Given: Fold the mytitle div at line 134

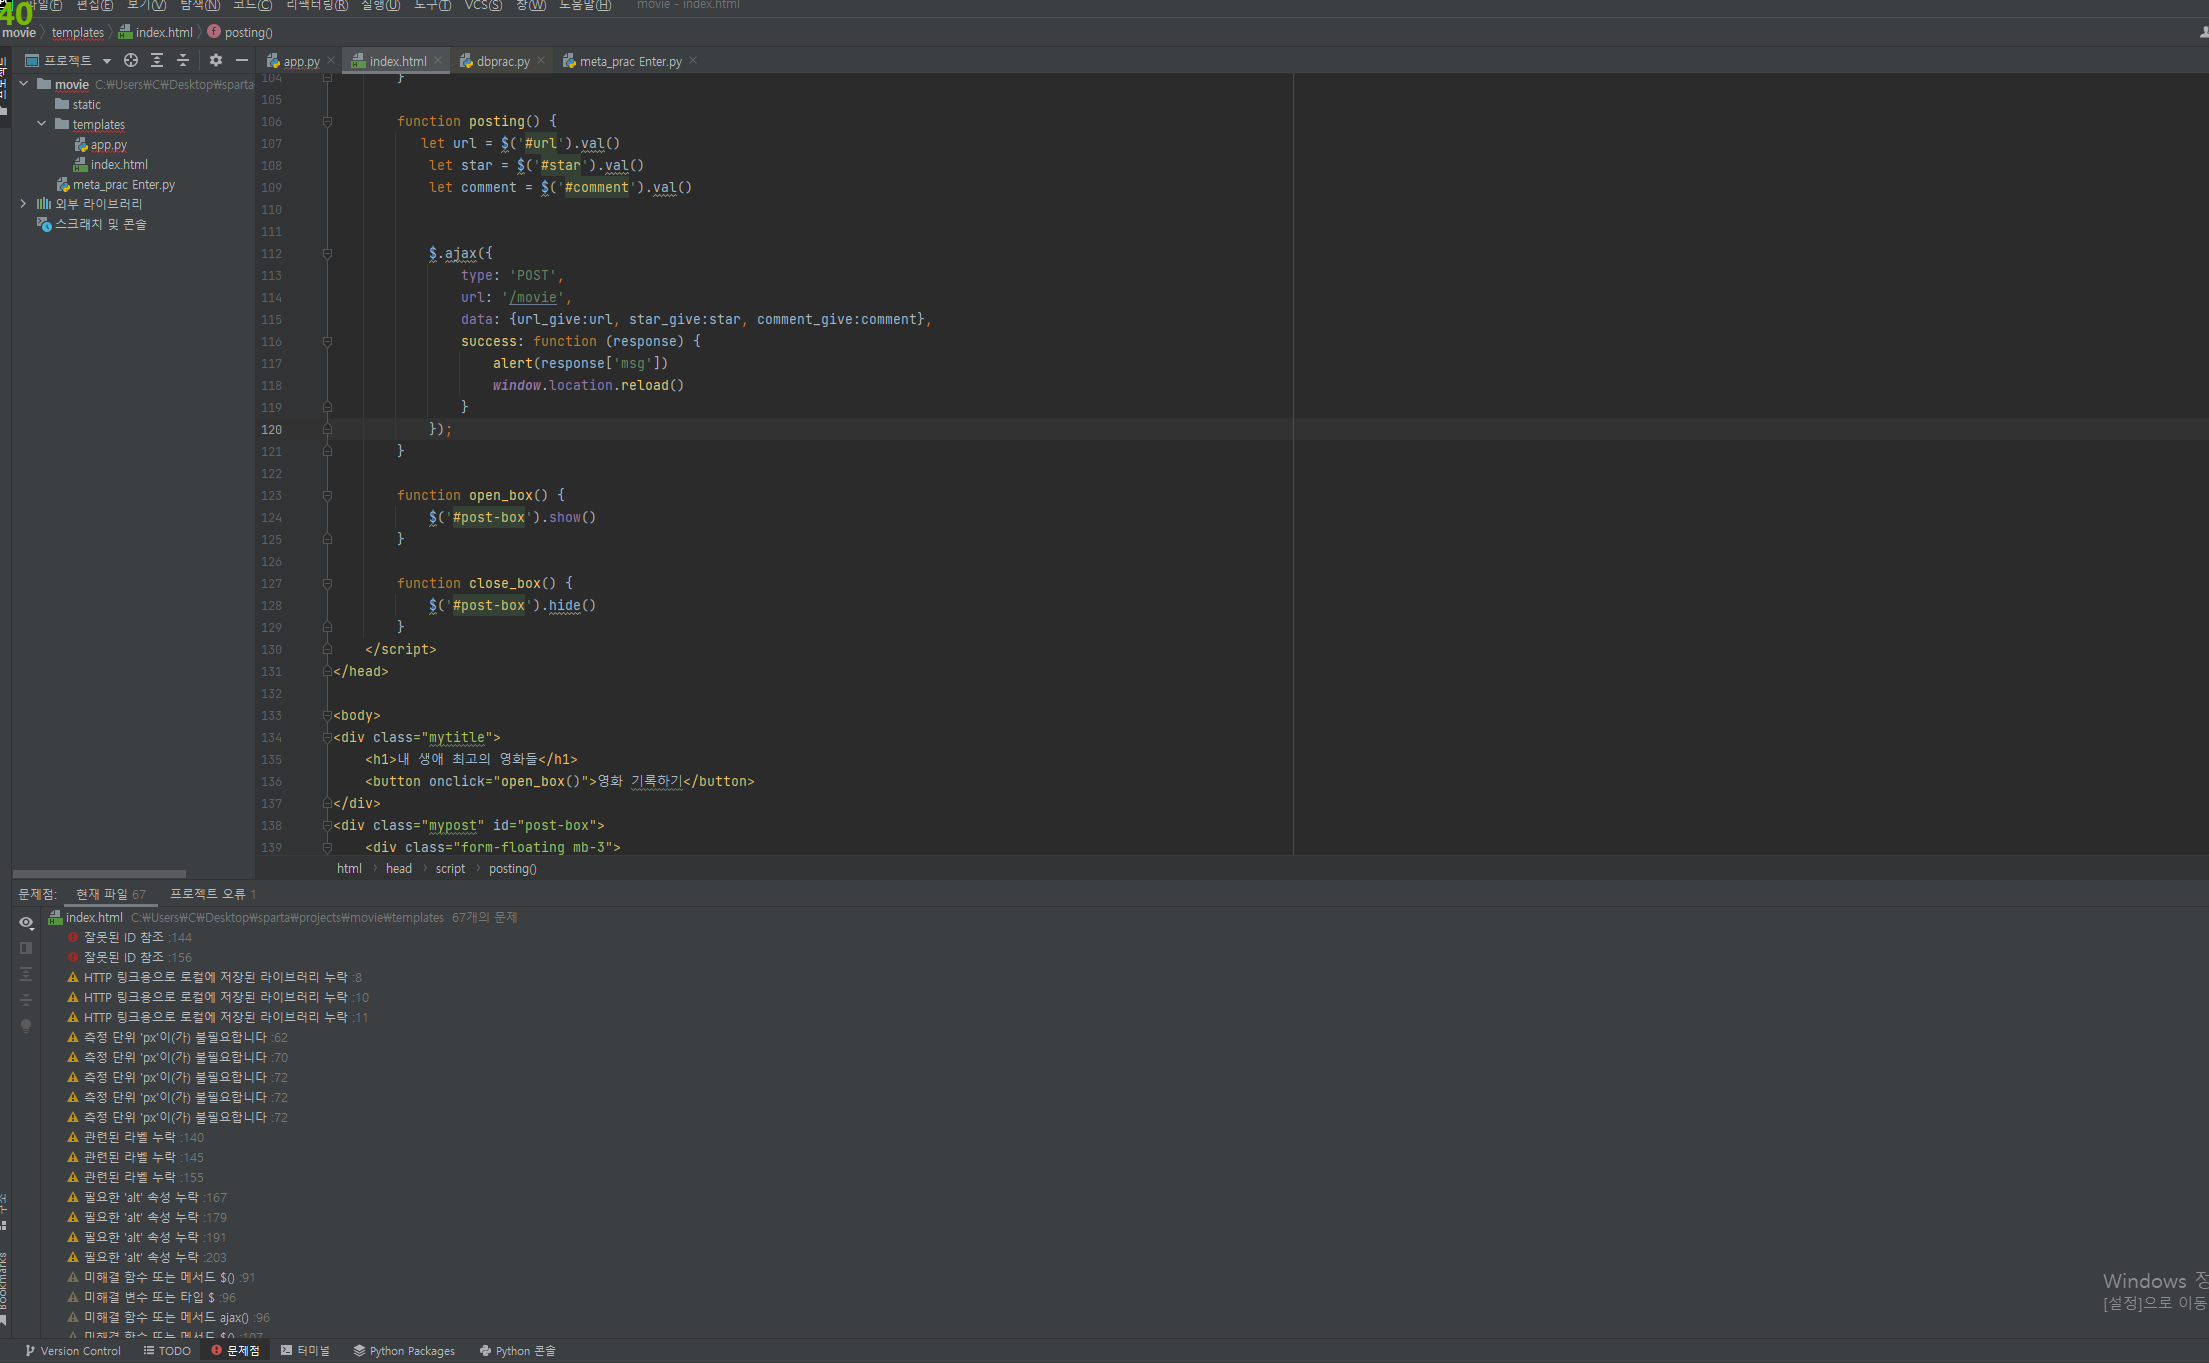Looking at the screenshot, I should pos(327,738).
